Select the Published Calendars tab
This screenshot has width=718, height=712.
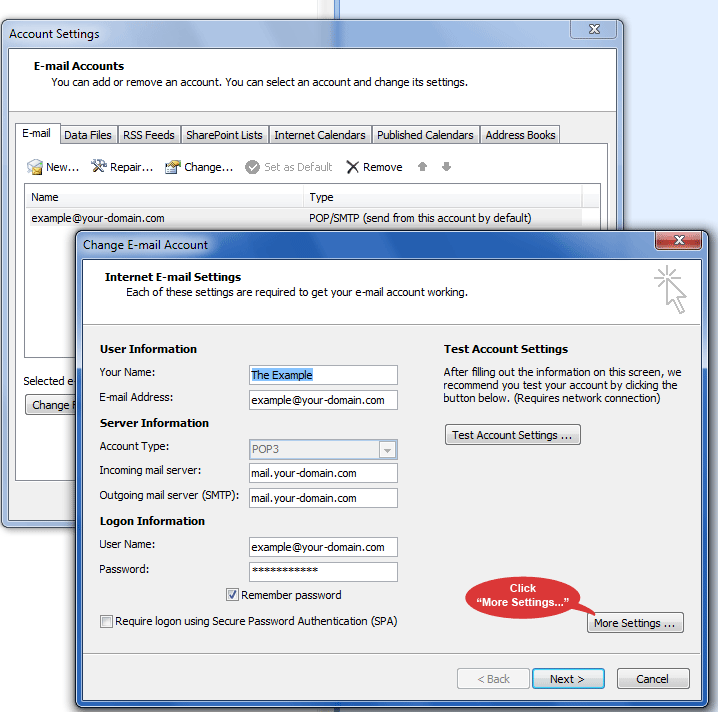(x=425, y=135)
